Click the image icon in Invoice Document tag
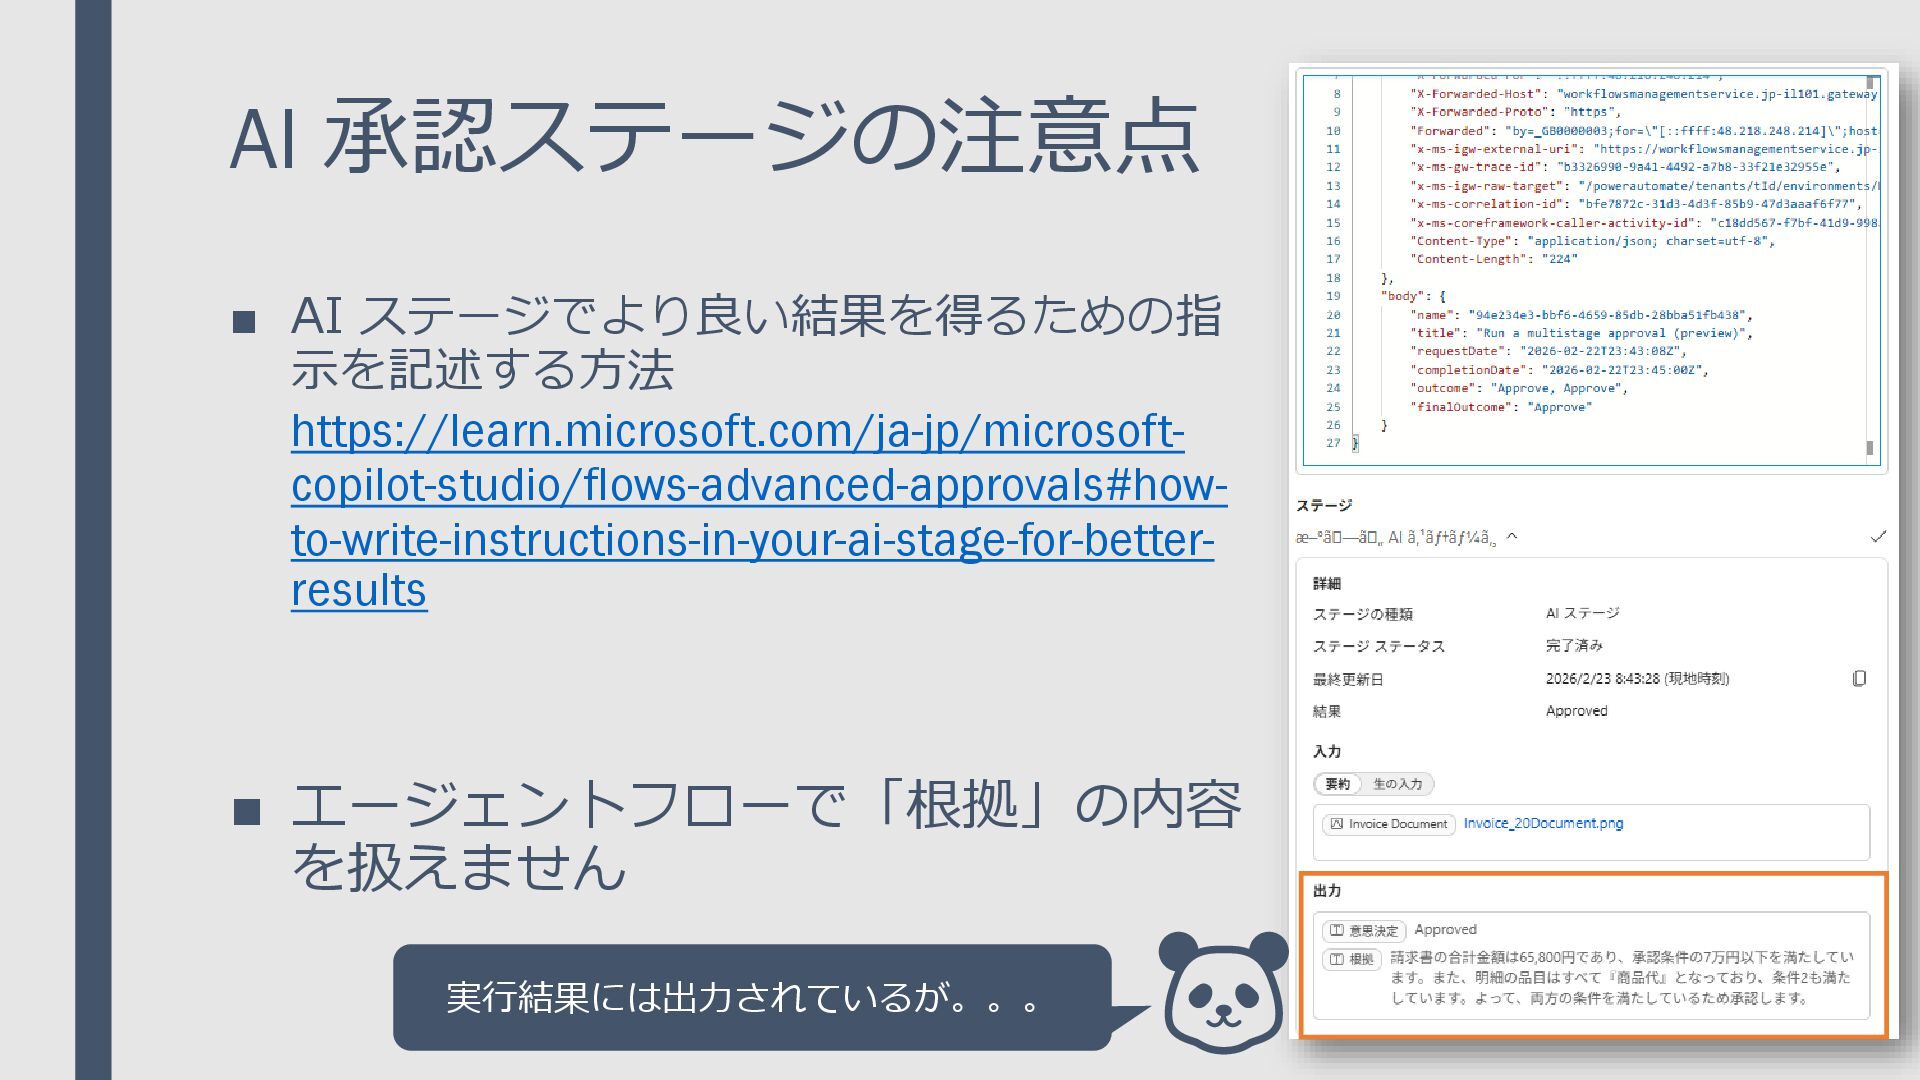 click(1337, 824)
